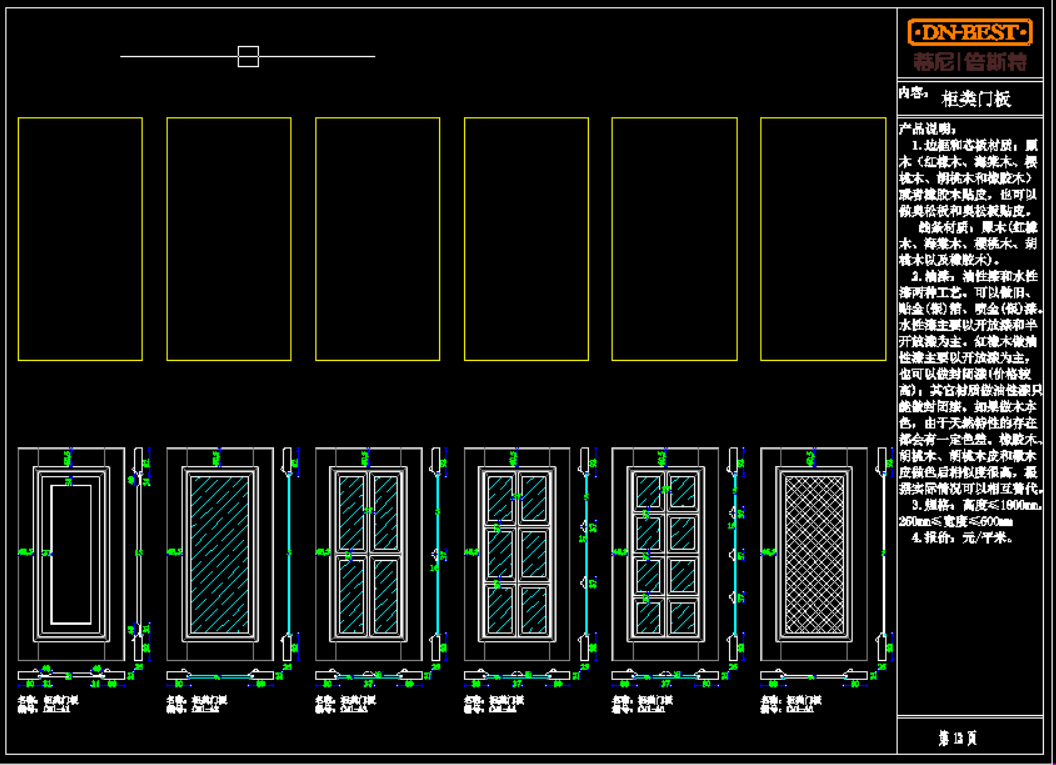Image resolution: width=1056 pixels, height=765 pixels.
Task: Pick the six-pane glass door drawing
Action: 517,553
